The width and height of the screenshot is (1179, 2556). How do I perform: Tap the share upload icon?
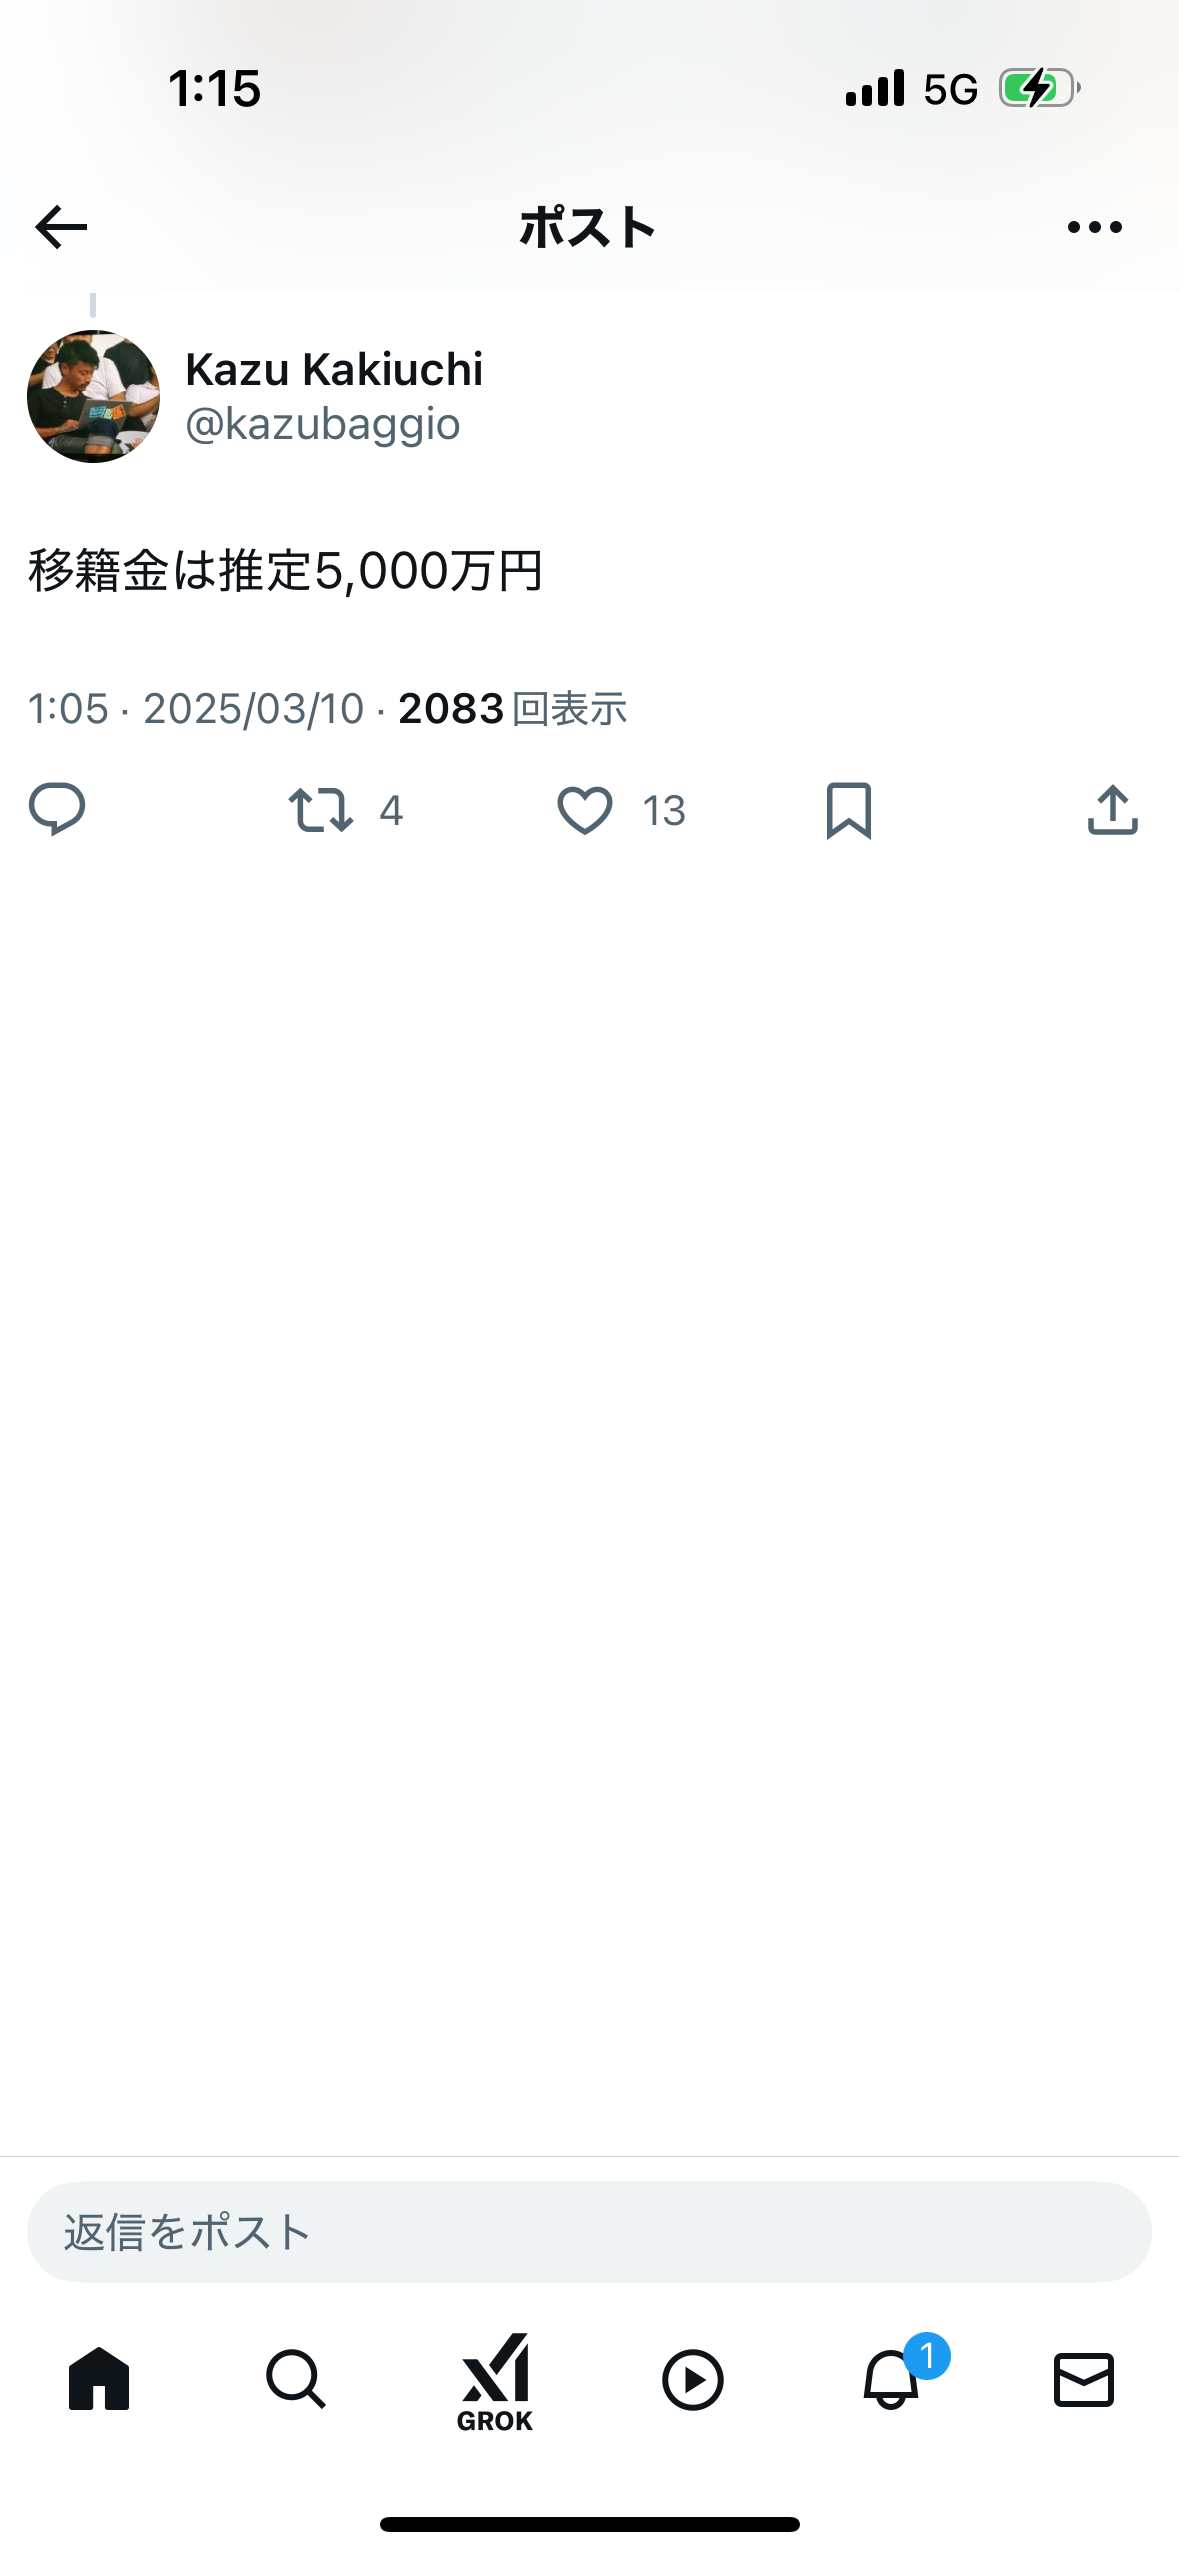point(1112,810)
